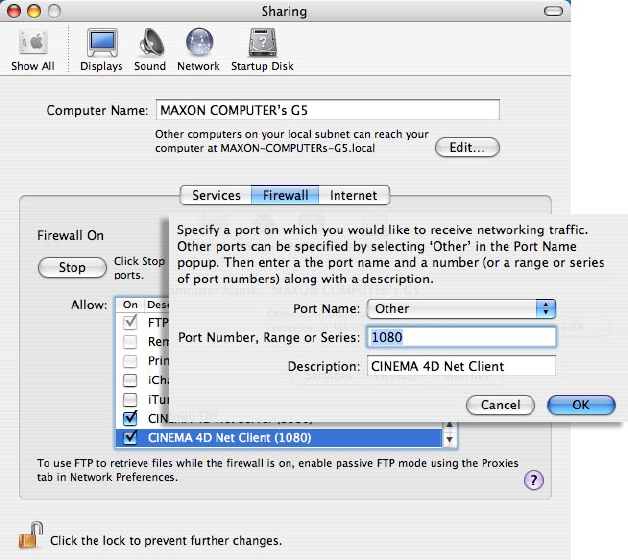Open the Displays preference pane

click(x=101, y=50)
